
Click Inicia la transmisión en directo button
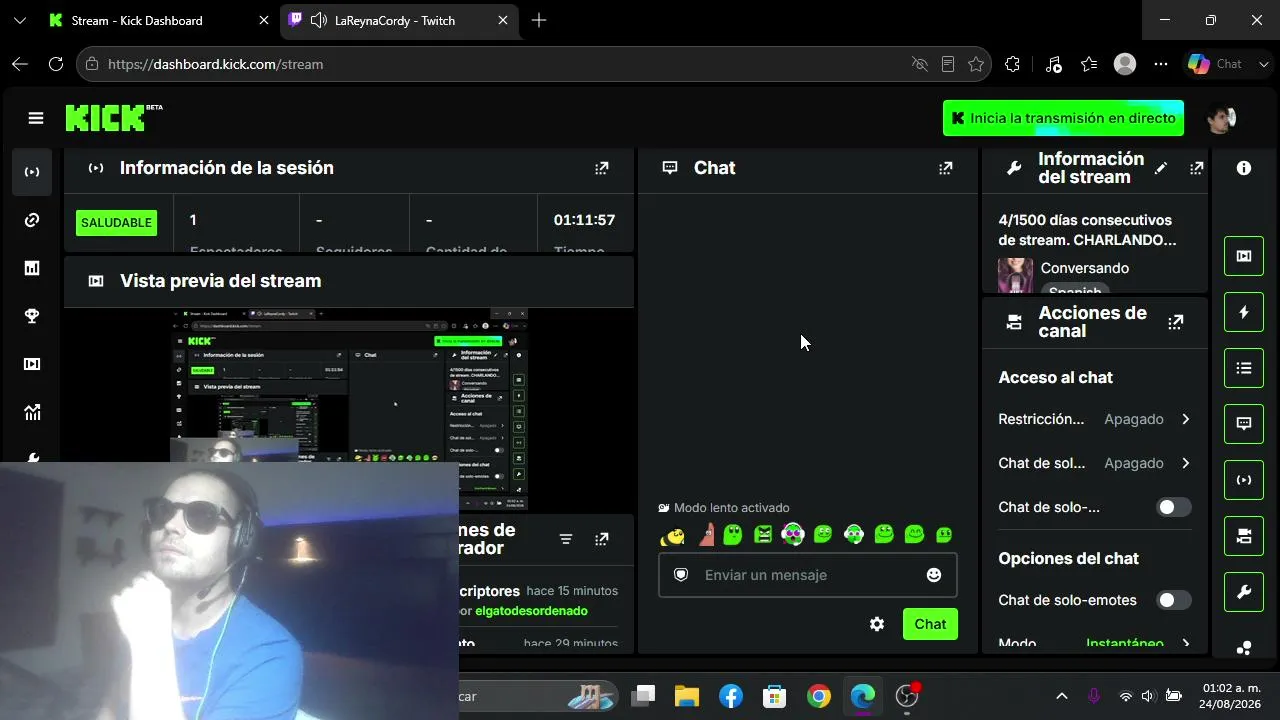1063,118
